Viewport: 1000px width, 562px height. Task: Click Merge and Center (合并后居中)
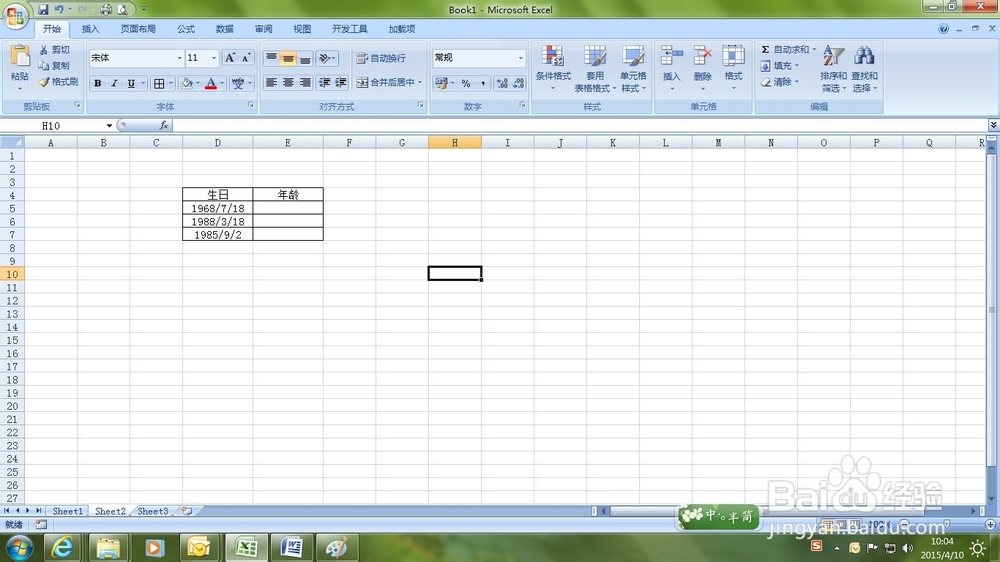coord(389,82)
